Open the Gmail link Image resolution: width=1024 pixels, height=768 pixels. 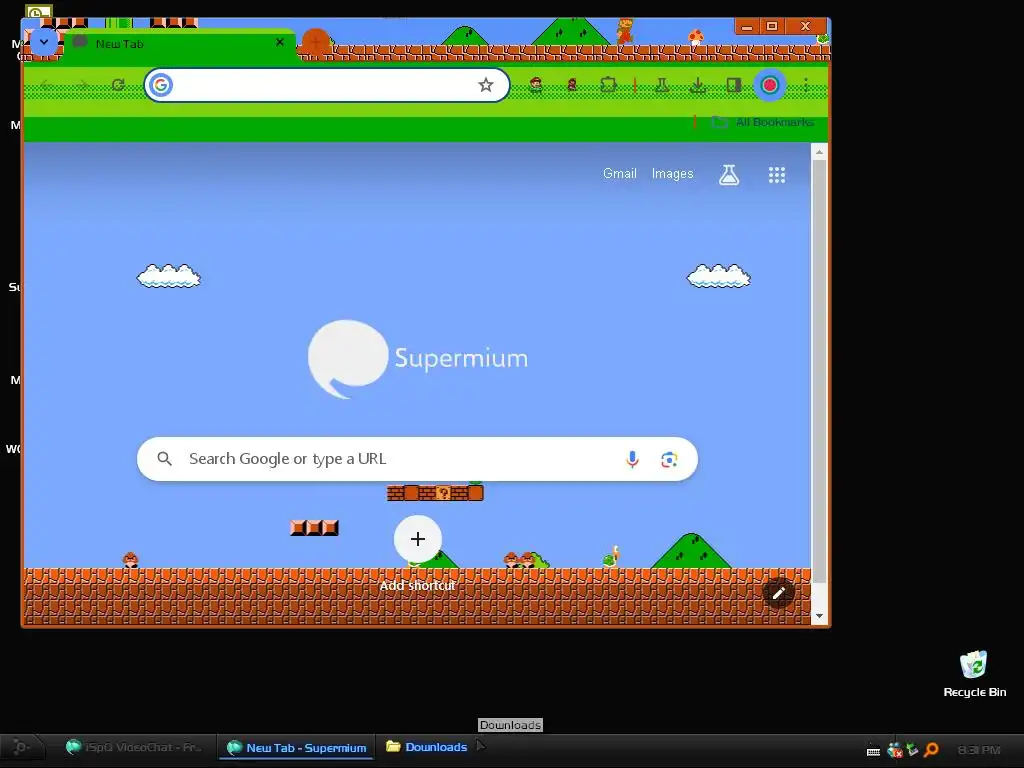(620, 174)
